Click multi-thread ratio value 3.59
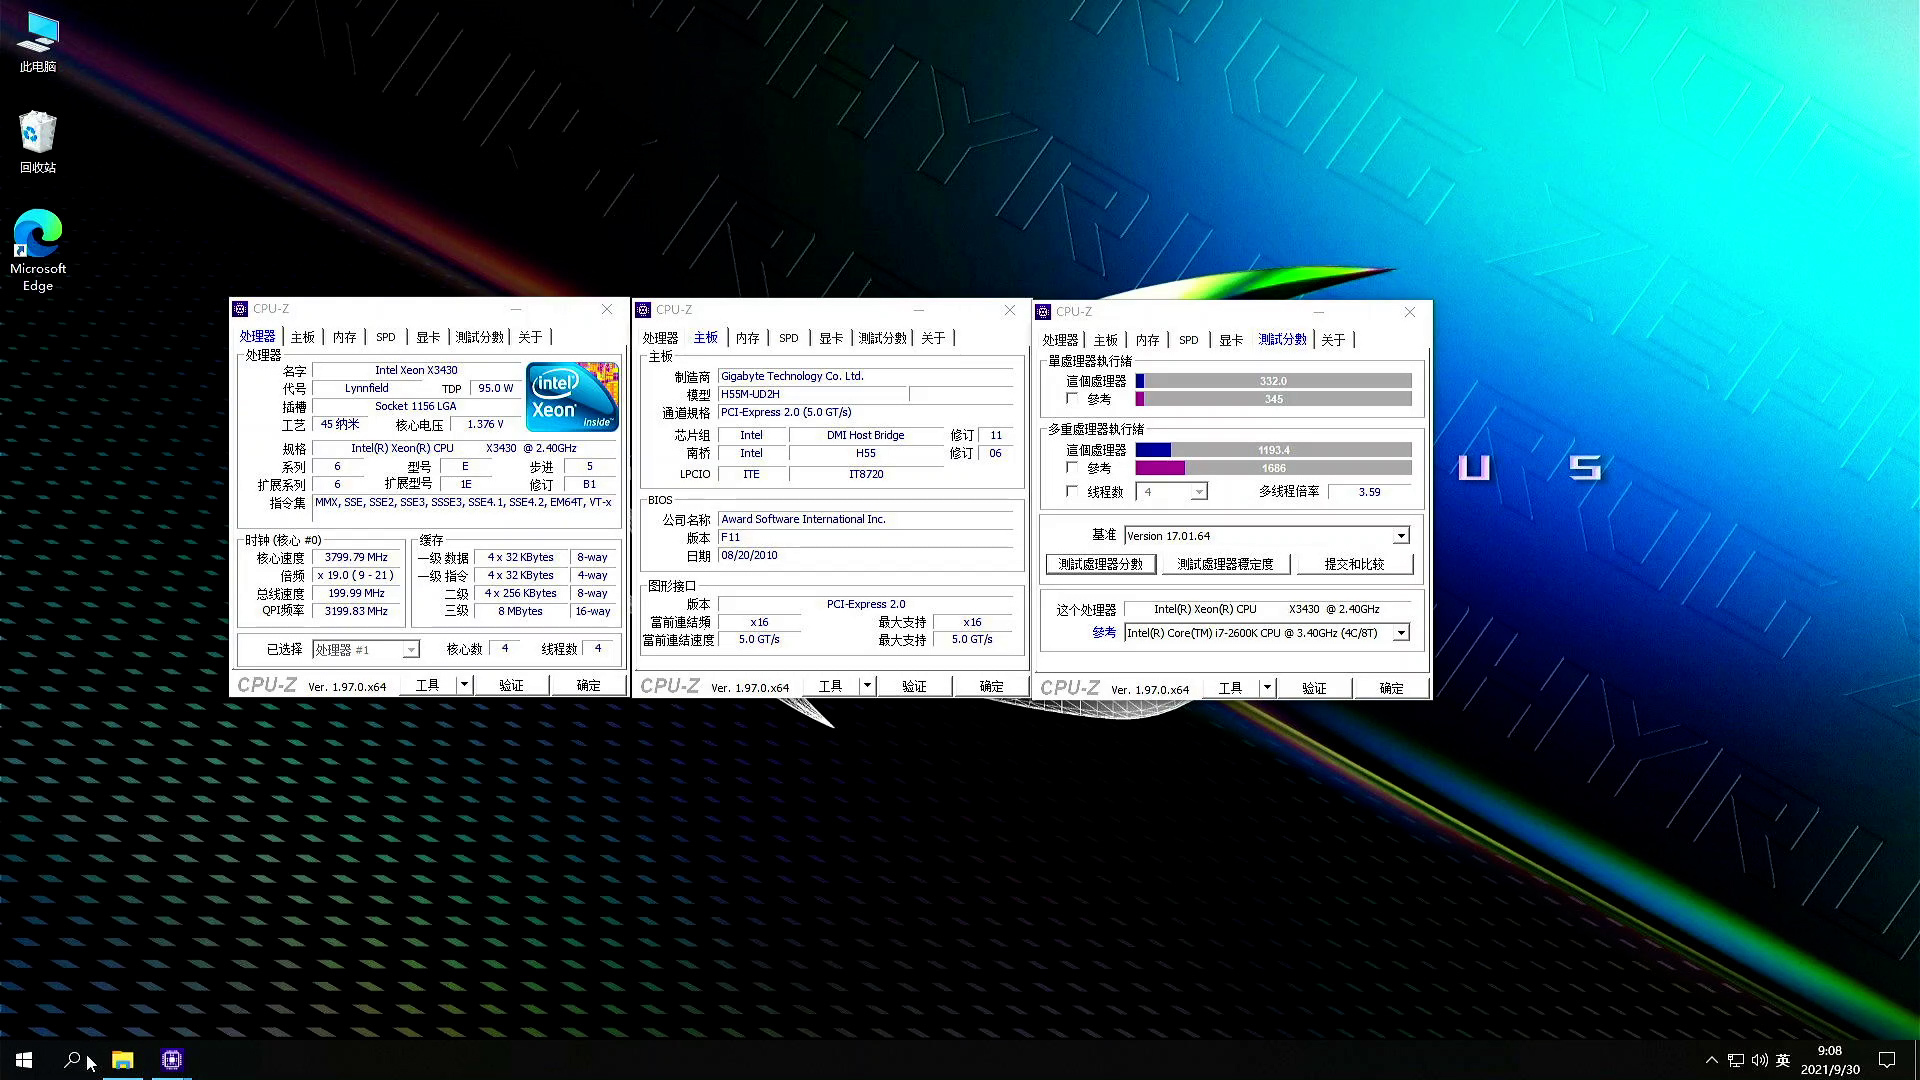 [1369, 492]
